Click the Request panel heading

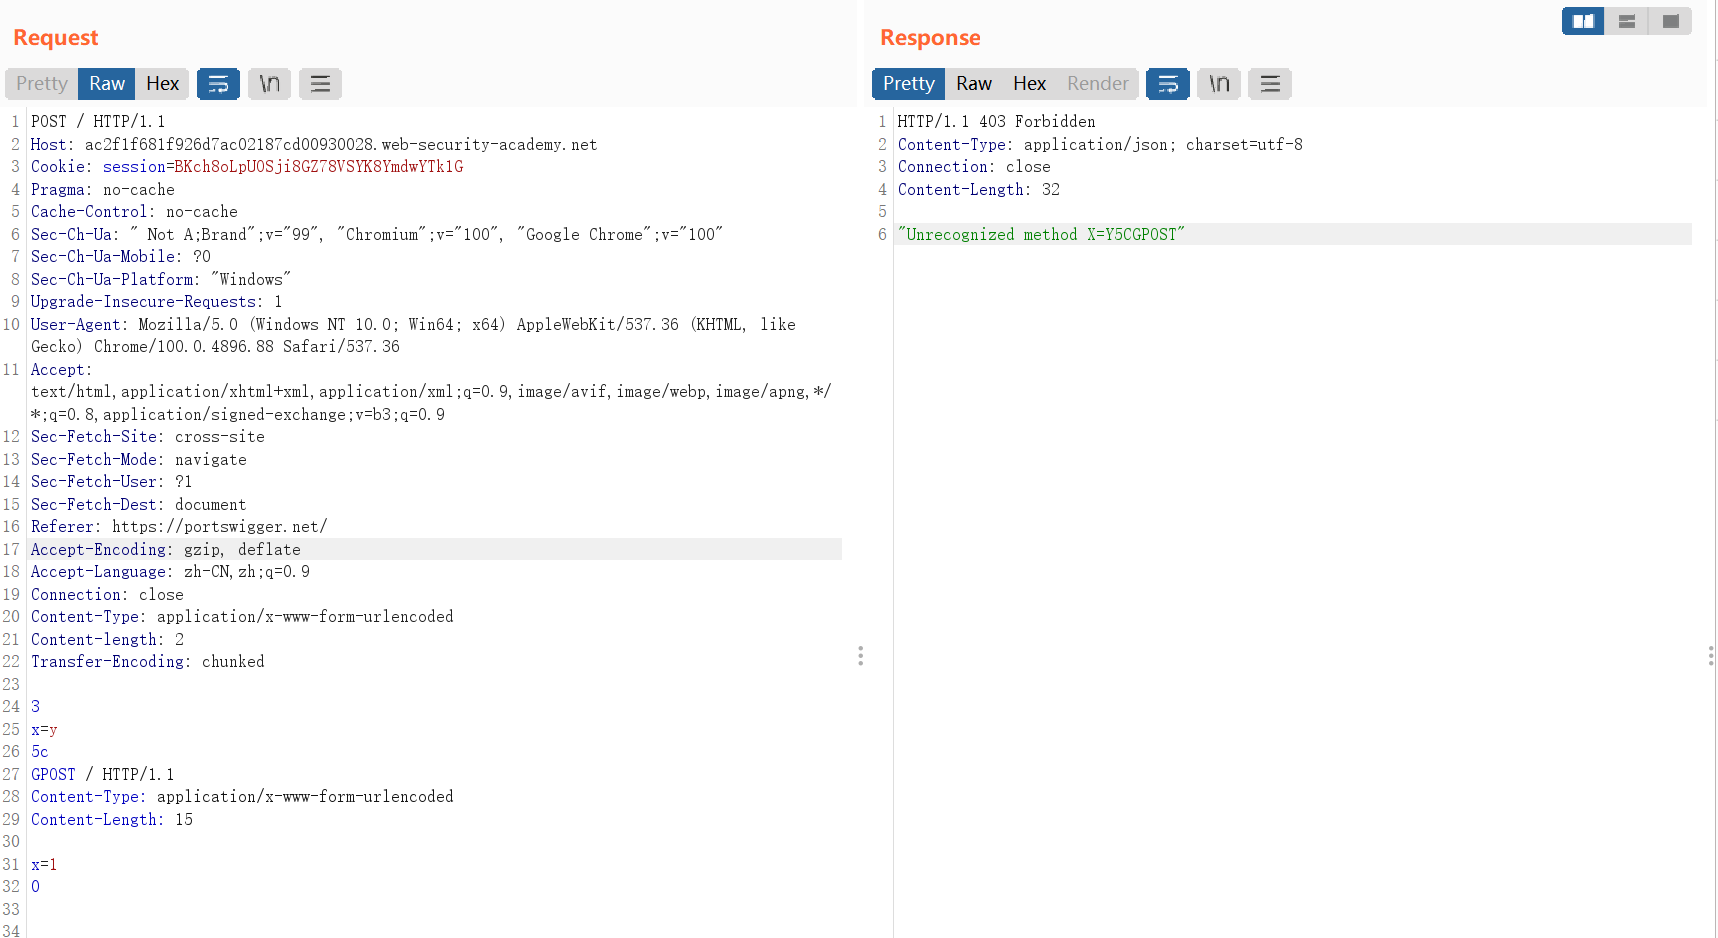coord(56,38)
